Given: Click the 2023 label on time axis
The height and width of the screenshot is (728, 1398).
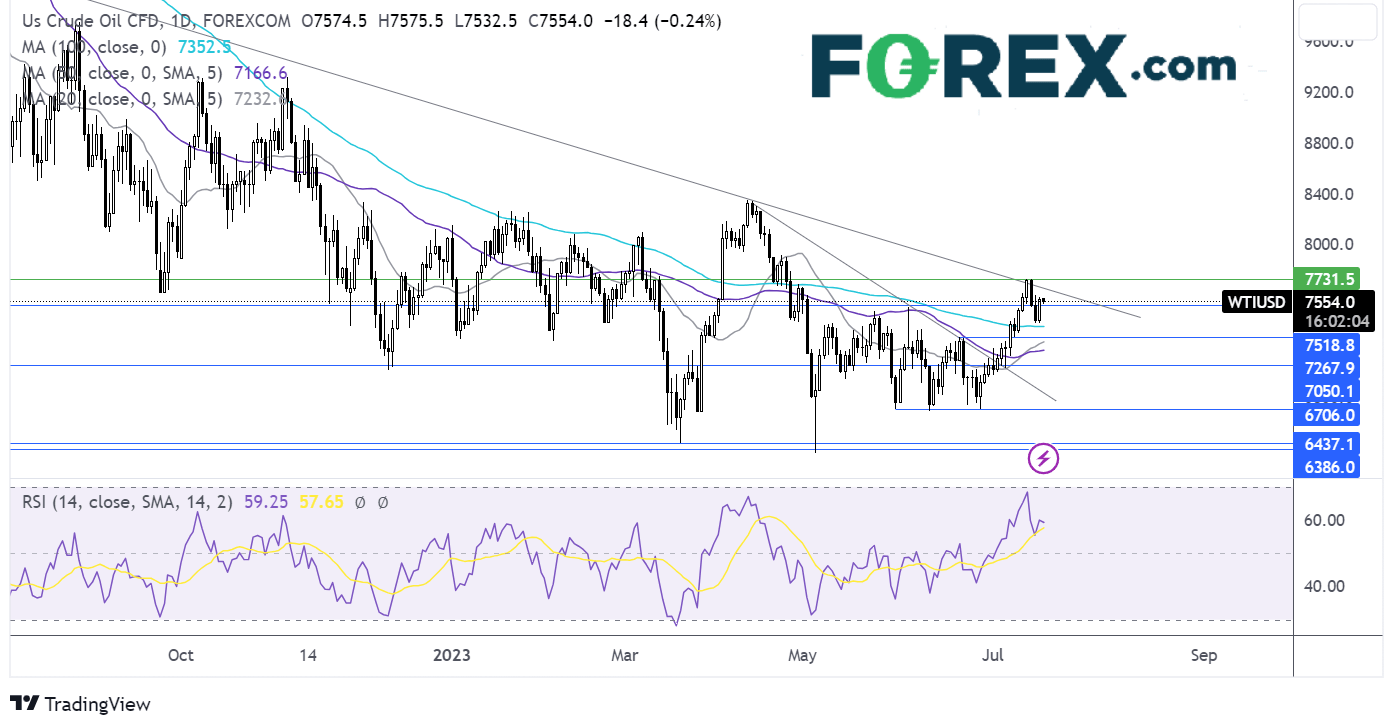Looking at the screenshot, I should click(452, 656).
